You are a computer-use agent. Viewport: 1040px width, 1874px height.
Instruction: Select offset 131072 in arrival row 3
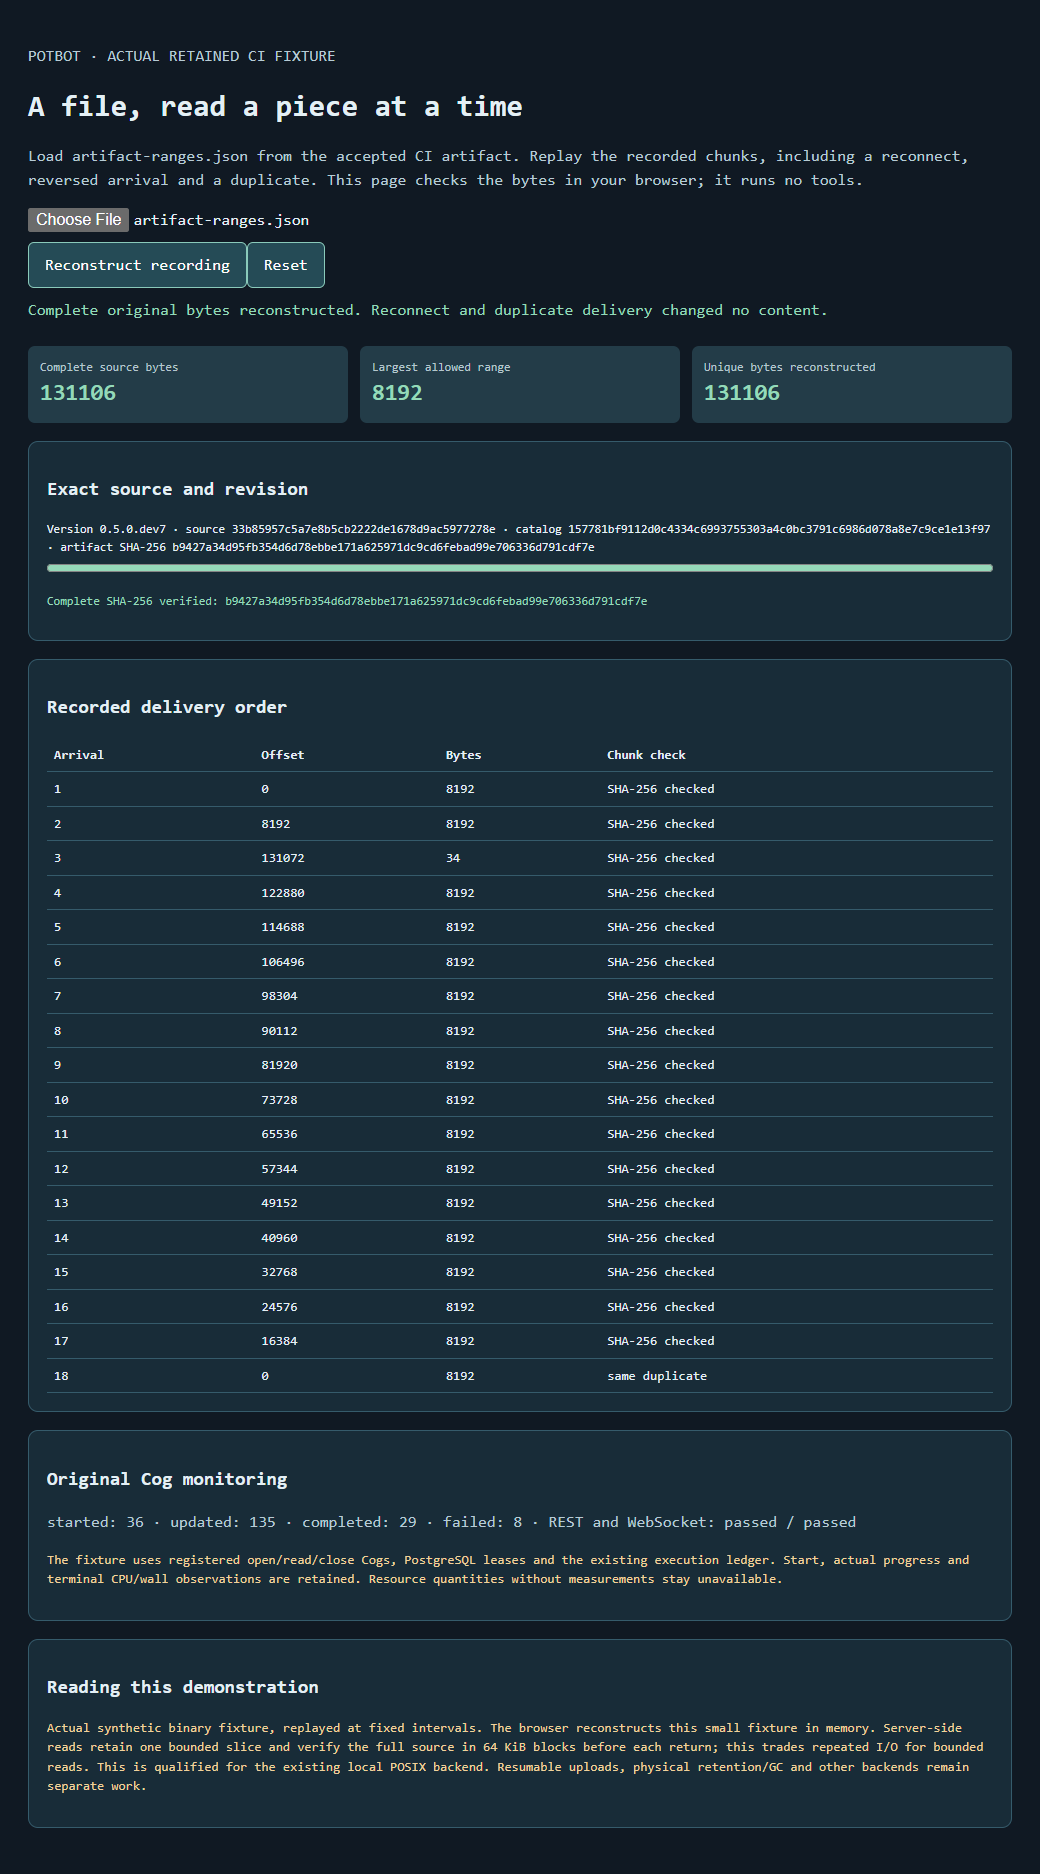point(283,858)
